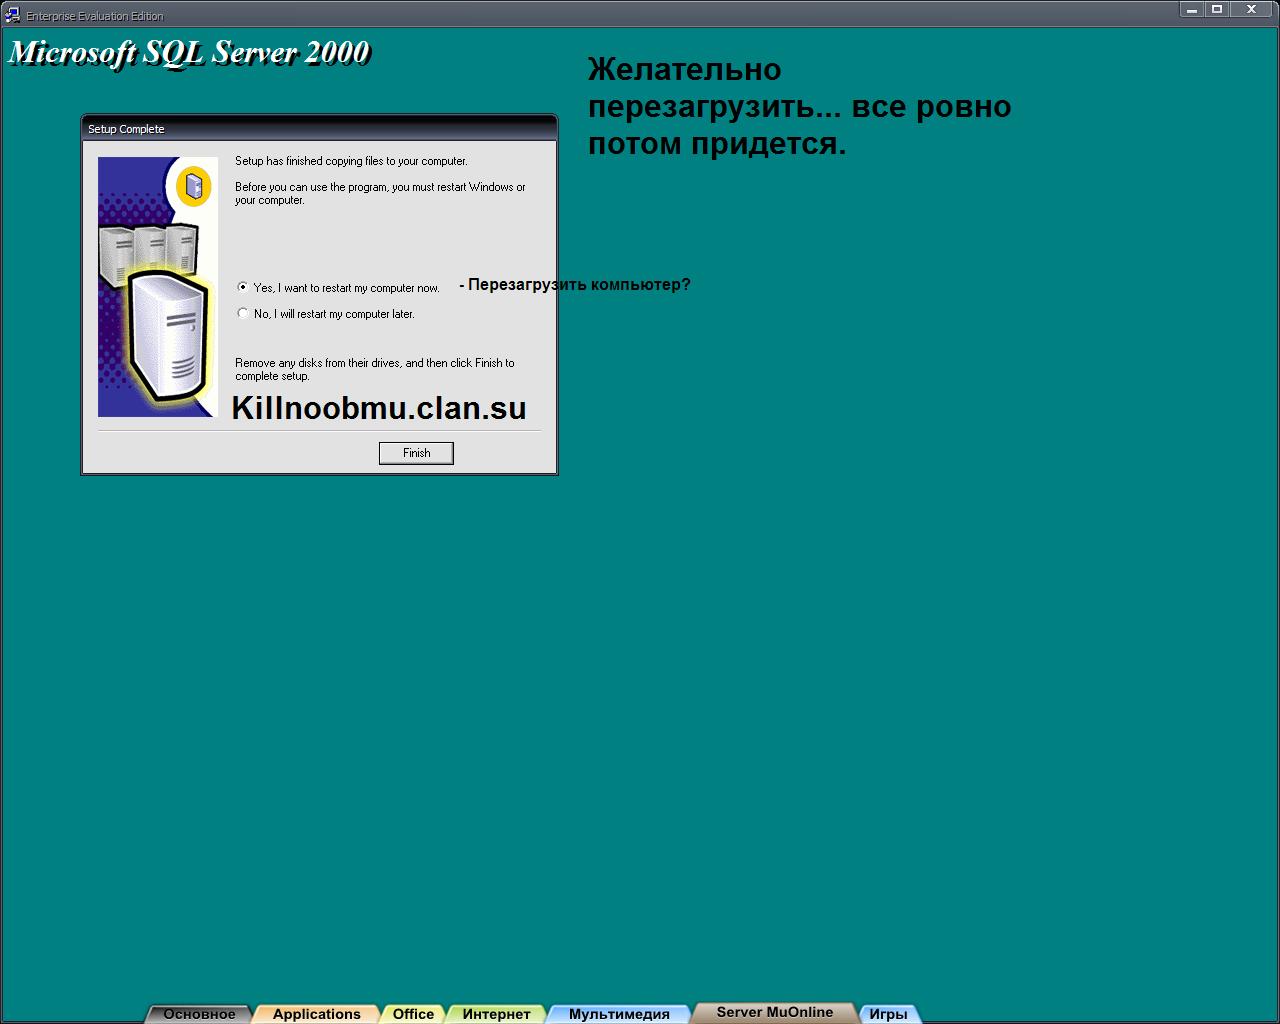
Task: Click the yellow circular server icon
Action: 193,187
